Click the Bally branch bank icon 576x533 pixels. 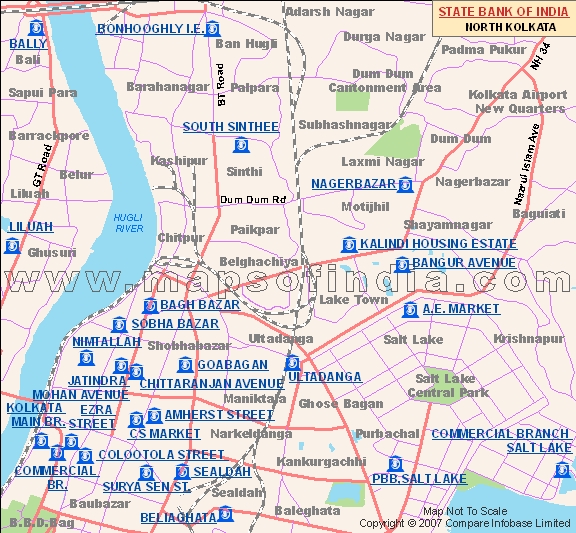36,28
